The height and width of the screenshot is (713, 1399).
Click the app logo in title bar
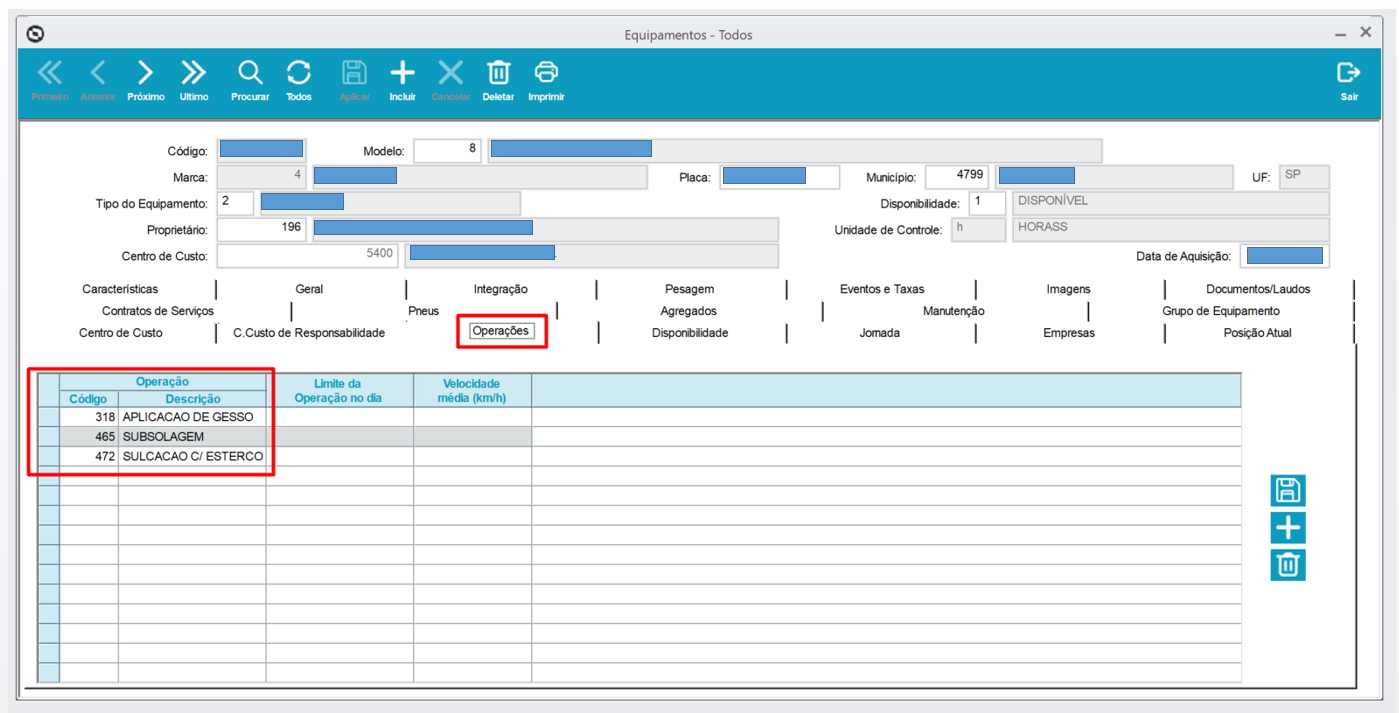pos(36,34)
